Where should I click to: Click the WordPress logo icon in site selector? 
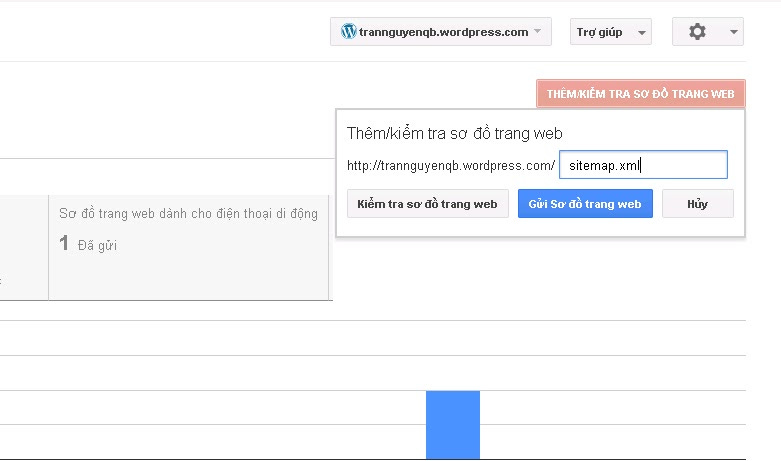coord(348,31)
